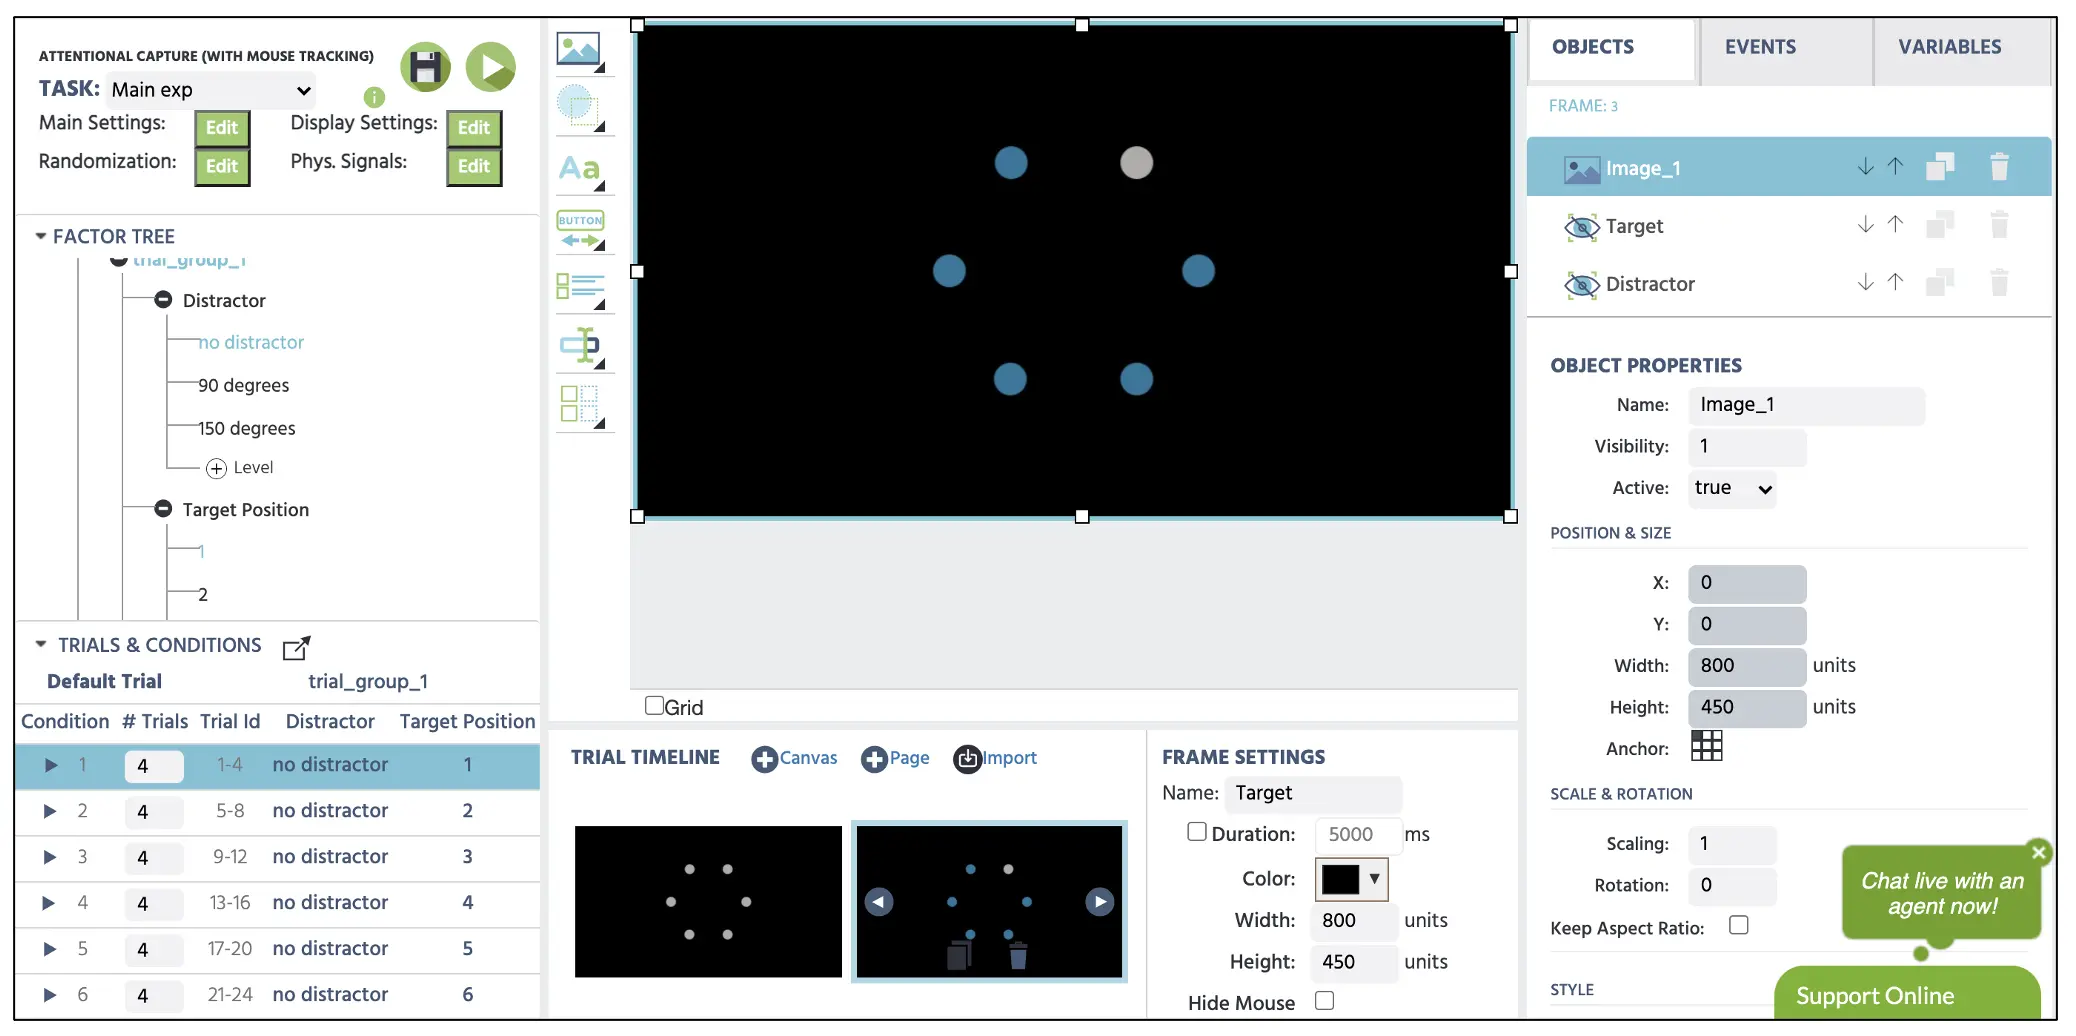The image size is (2076, 1036).
Task: Select the text Aa object tool
Action: (580, 168)
